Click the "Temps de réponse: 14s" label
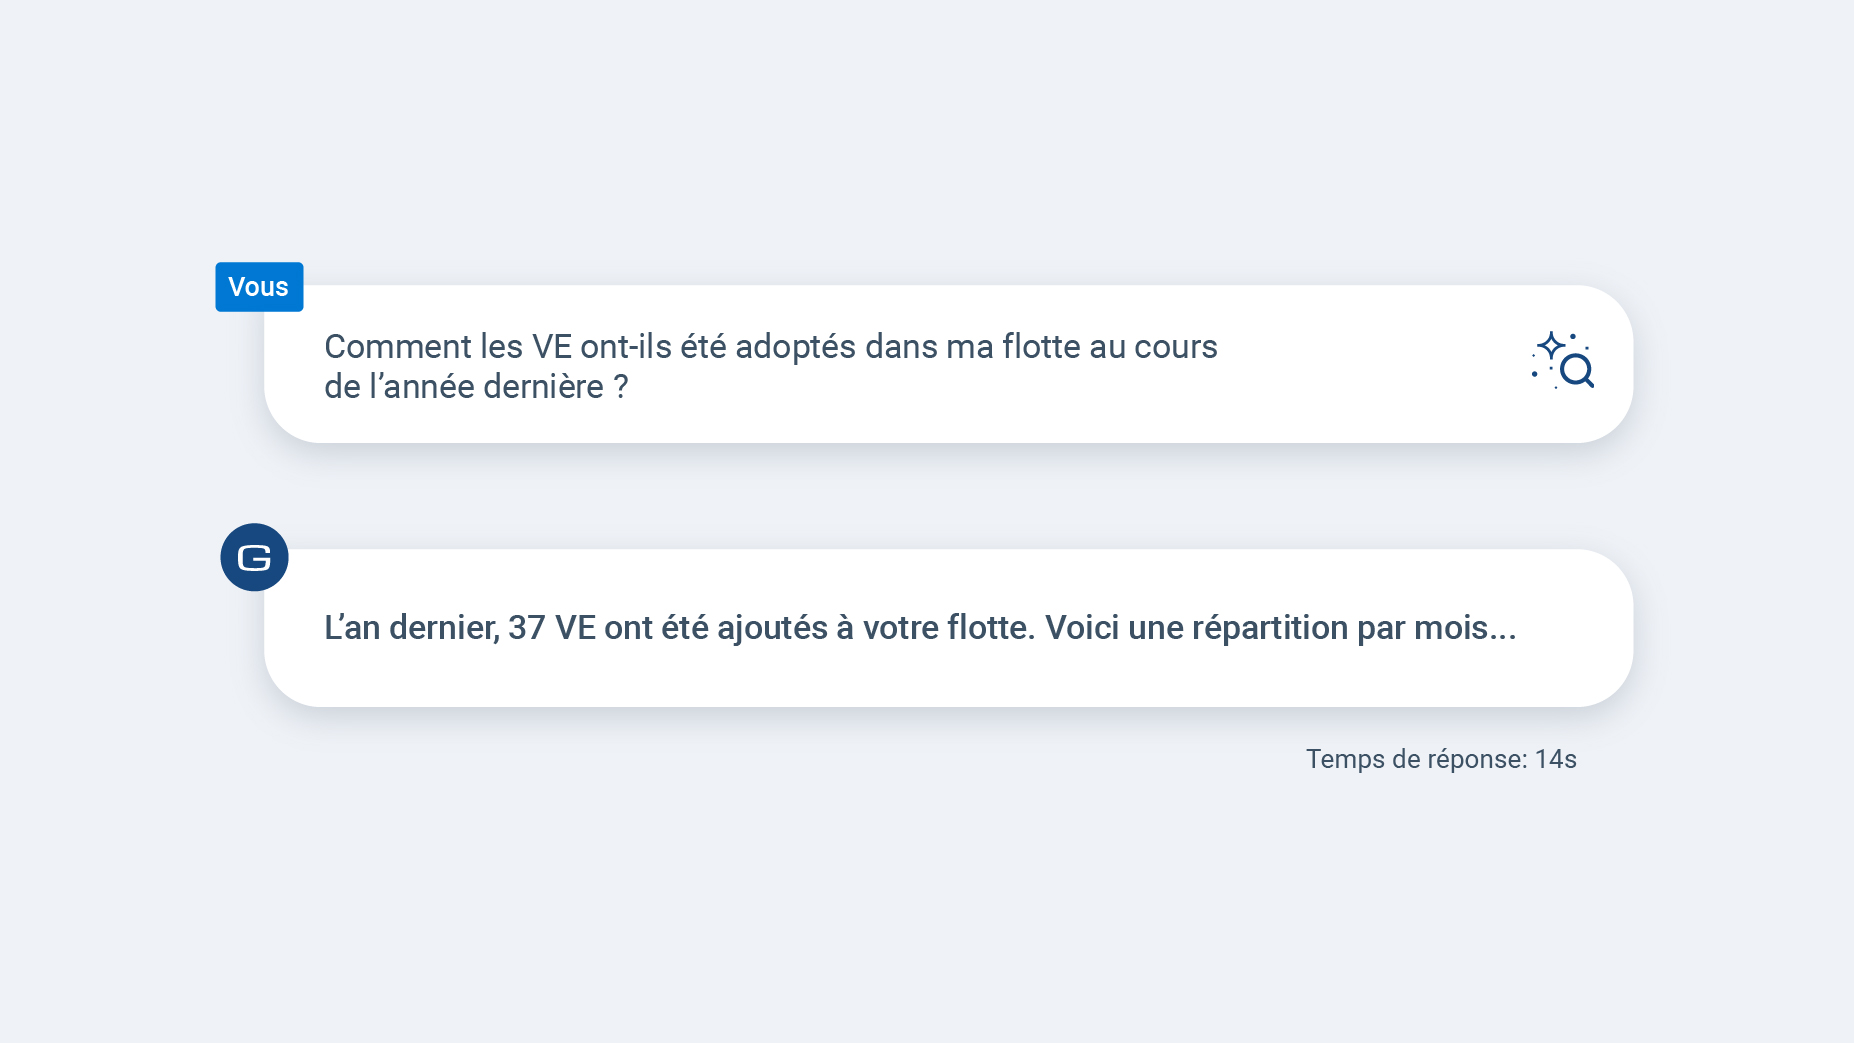Image resolution: width=1854 pixels, height=1043 pixels. (x=1440, y=759)
